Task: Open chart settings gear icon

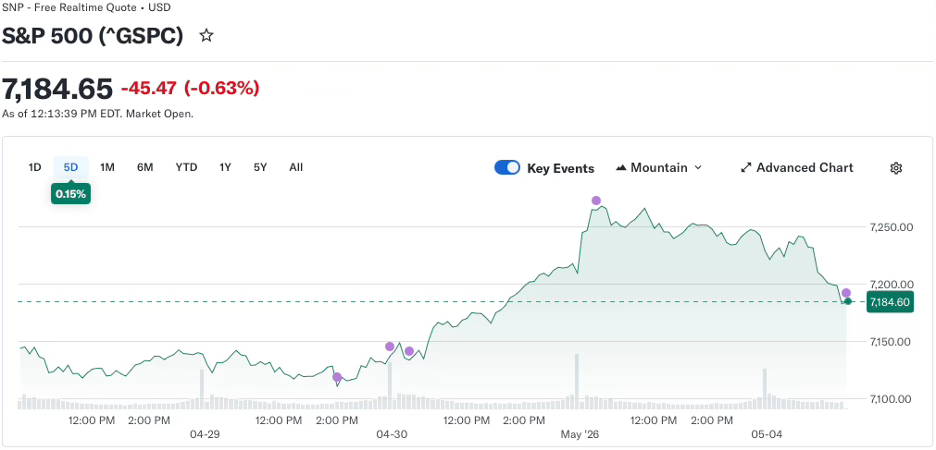Action: click(895, 168)
